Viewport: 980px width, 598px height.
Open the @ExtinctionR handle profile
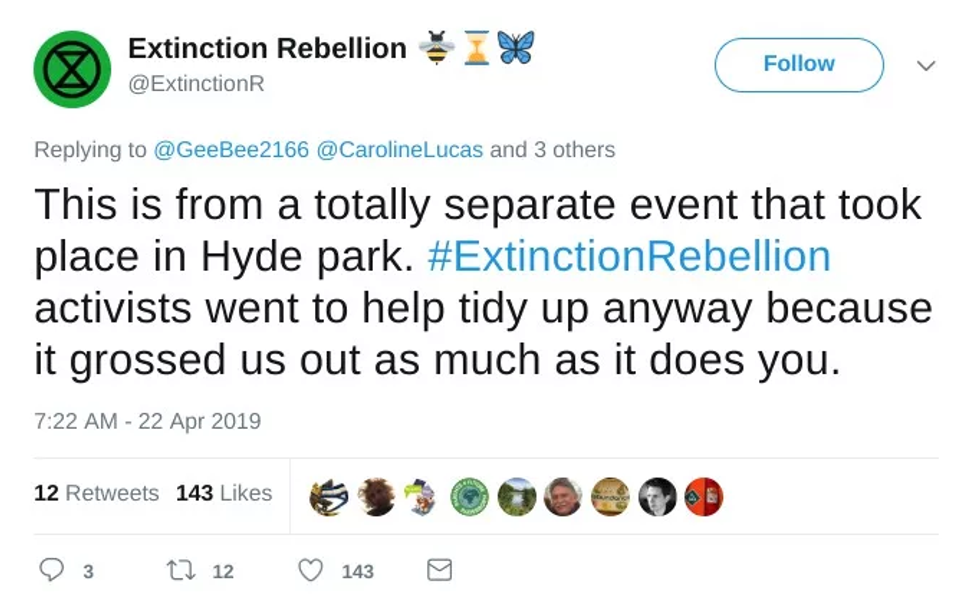pyautogui.click(x=196, y=84)
